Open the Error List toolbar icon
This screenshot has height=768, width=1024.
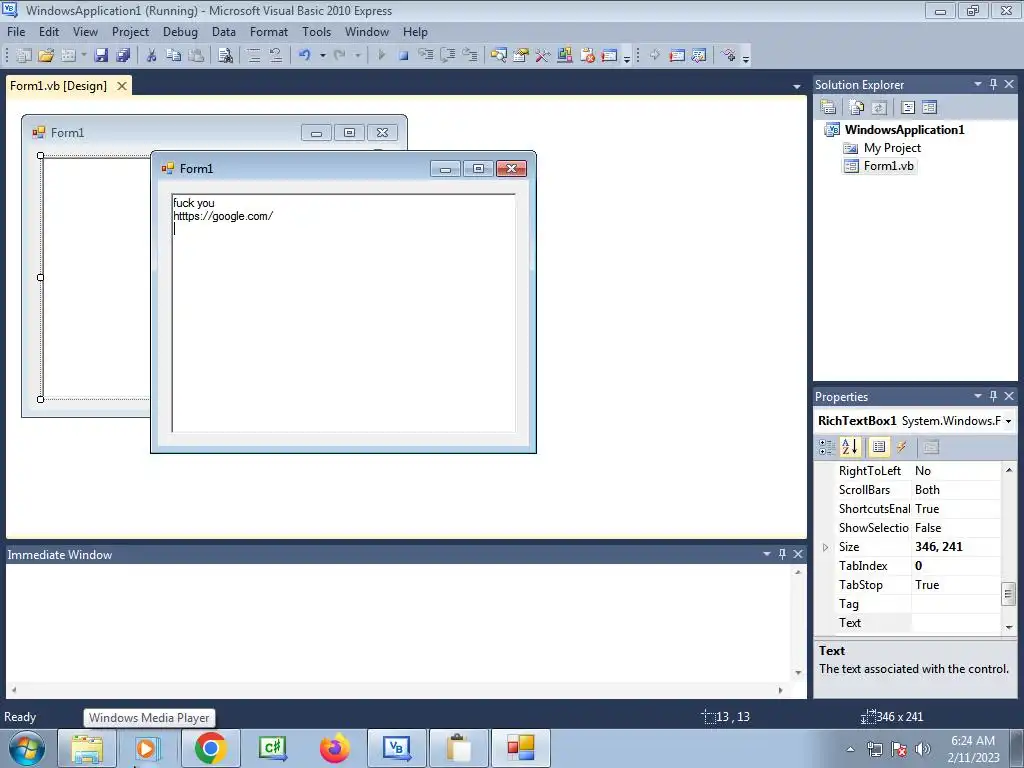pos(586,56)
